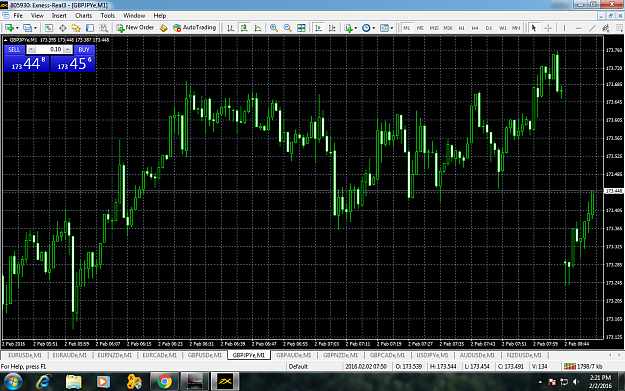Expand the Templates dropdown arrow

click(x=392, y=28)
